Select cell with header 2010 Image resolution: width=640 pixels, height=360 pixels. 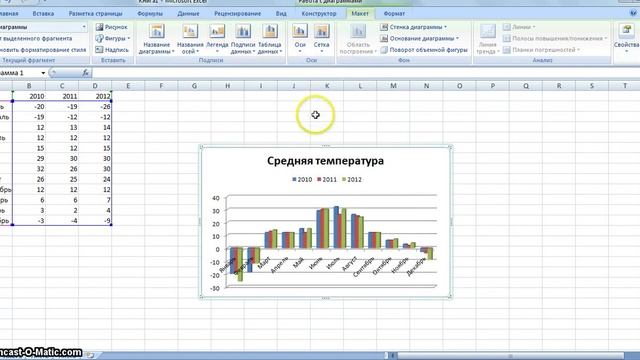[29, 96]
